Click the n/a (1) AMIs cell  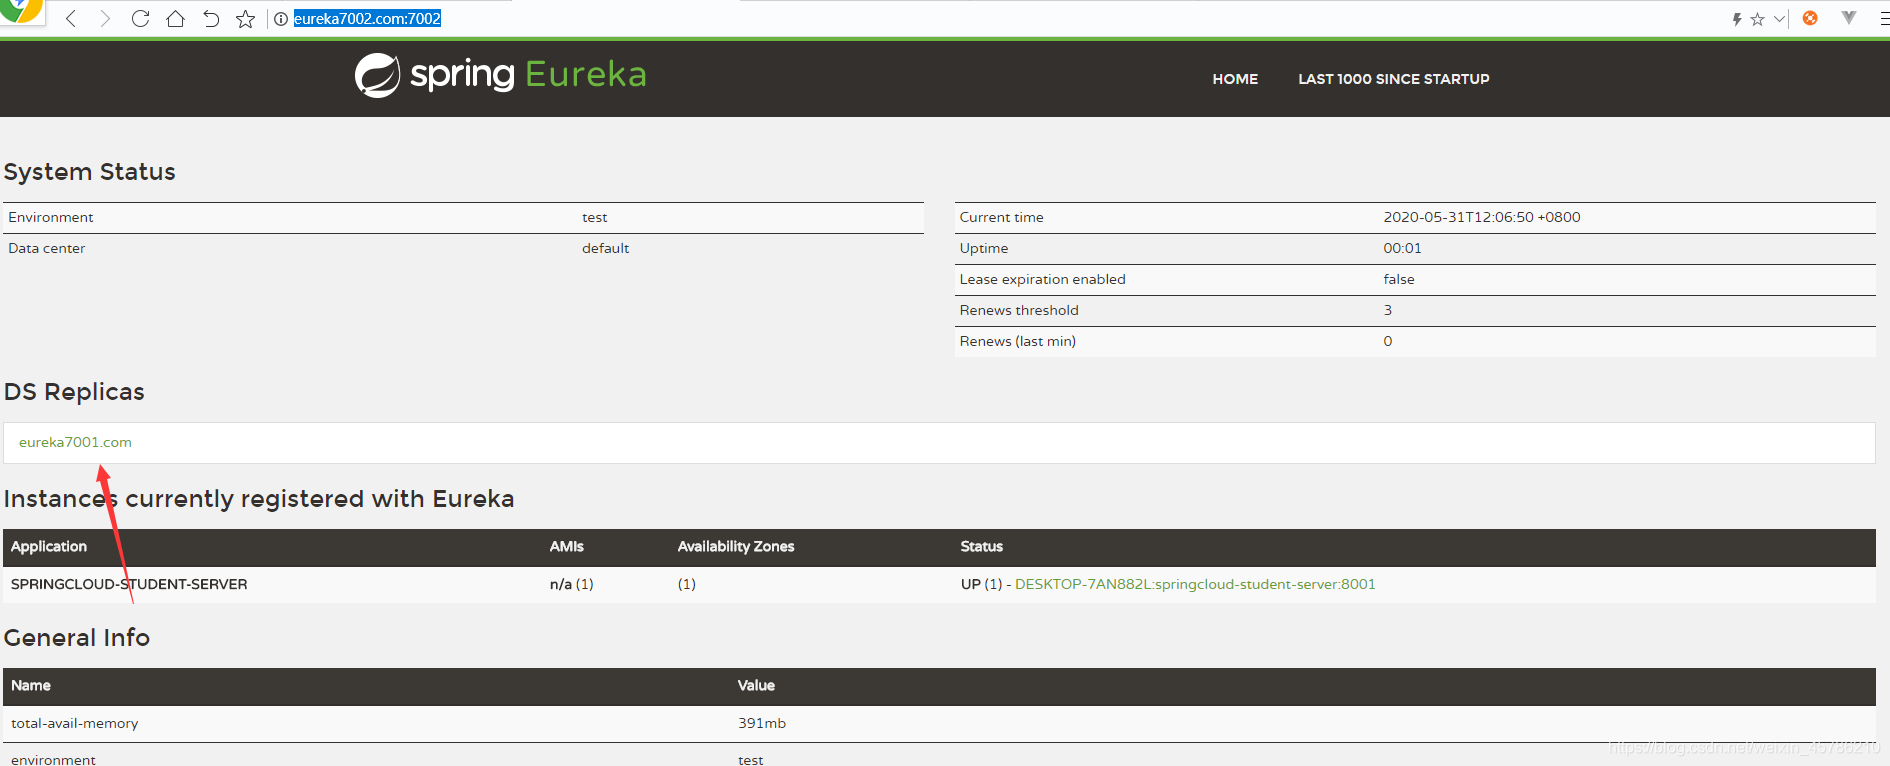click(572, 584)
